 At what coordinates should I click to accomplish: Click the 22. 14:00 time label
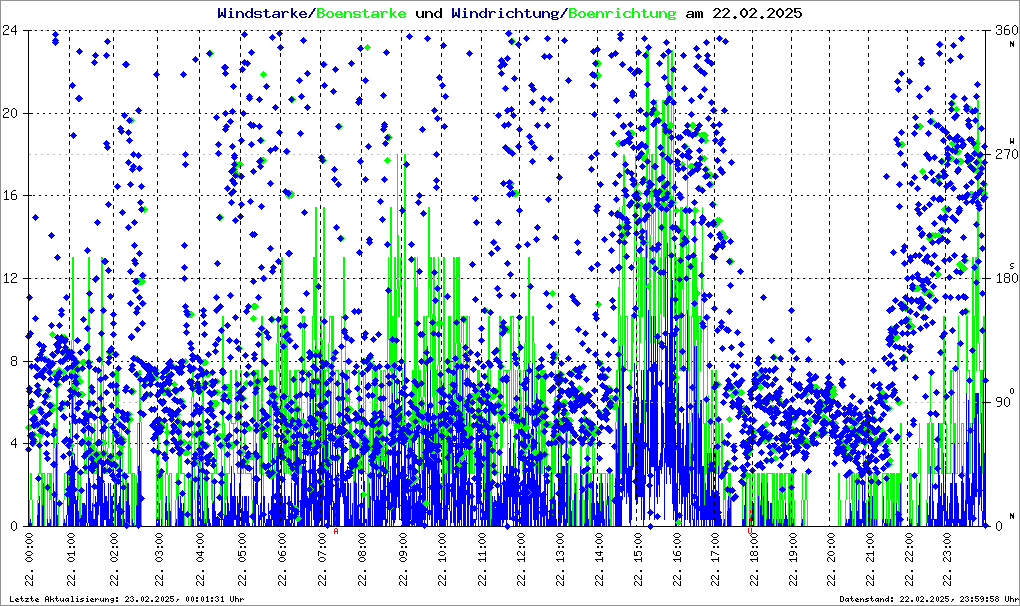click(x=598, y=559)
